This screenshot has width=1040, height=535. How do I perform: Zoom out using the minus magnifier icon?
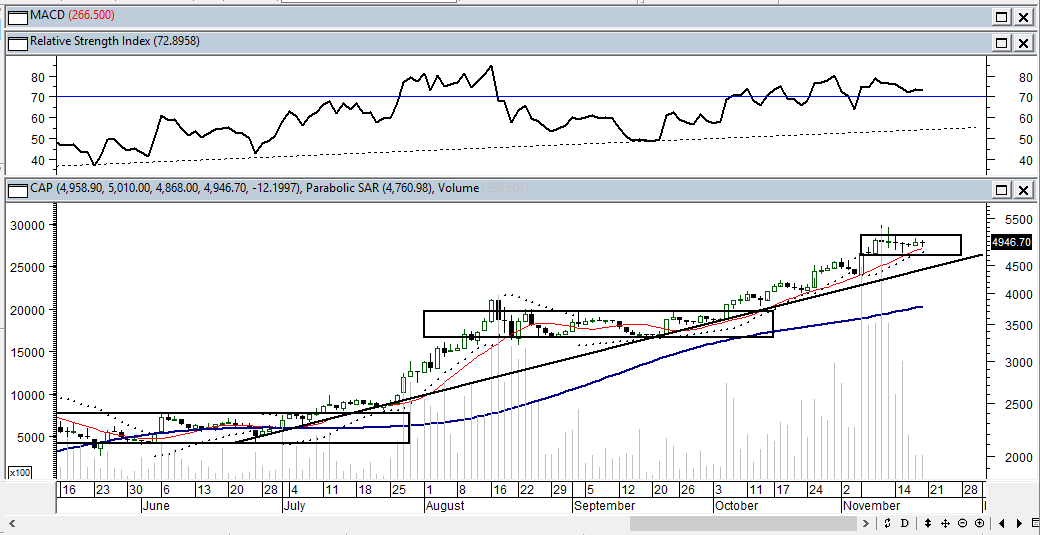tap(962, 524)
